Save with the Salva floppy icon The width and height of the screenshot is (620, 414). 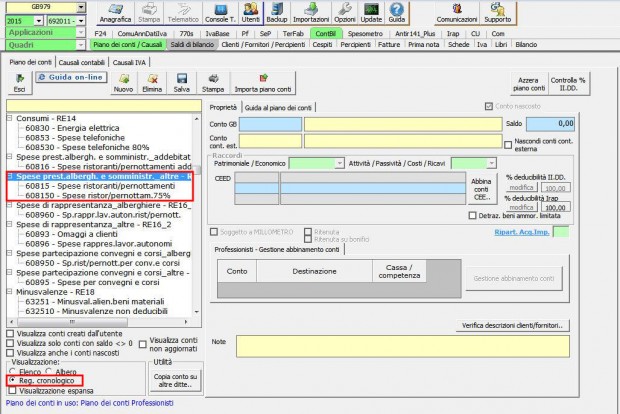[181, 83]
